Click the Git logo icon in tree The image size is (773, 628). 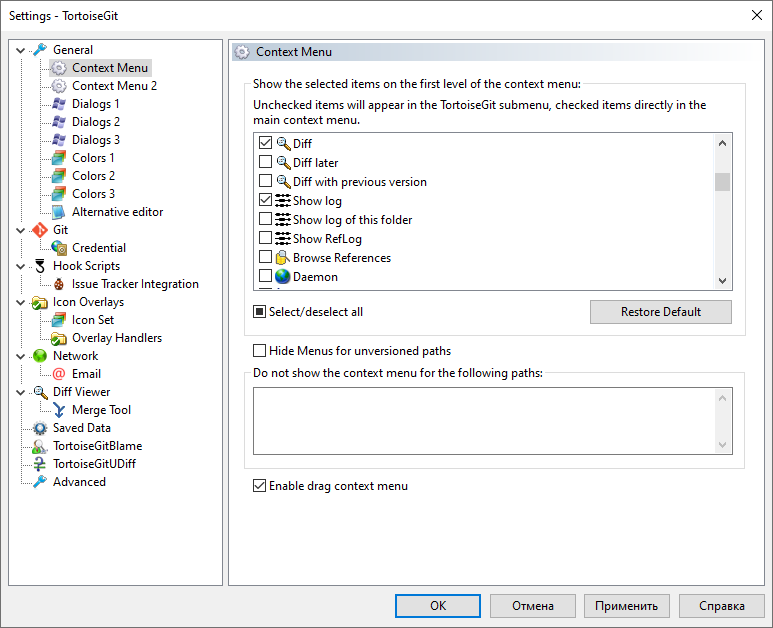40,230
